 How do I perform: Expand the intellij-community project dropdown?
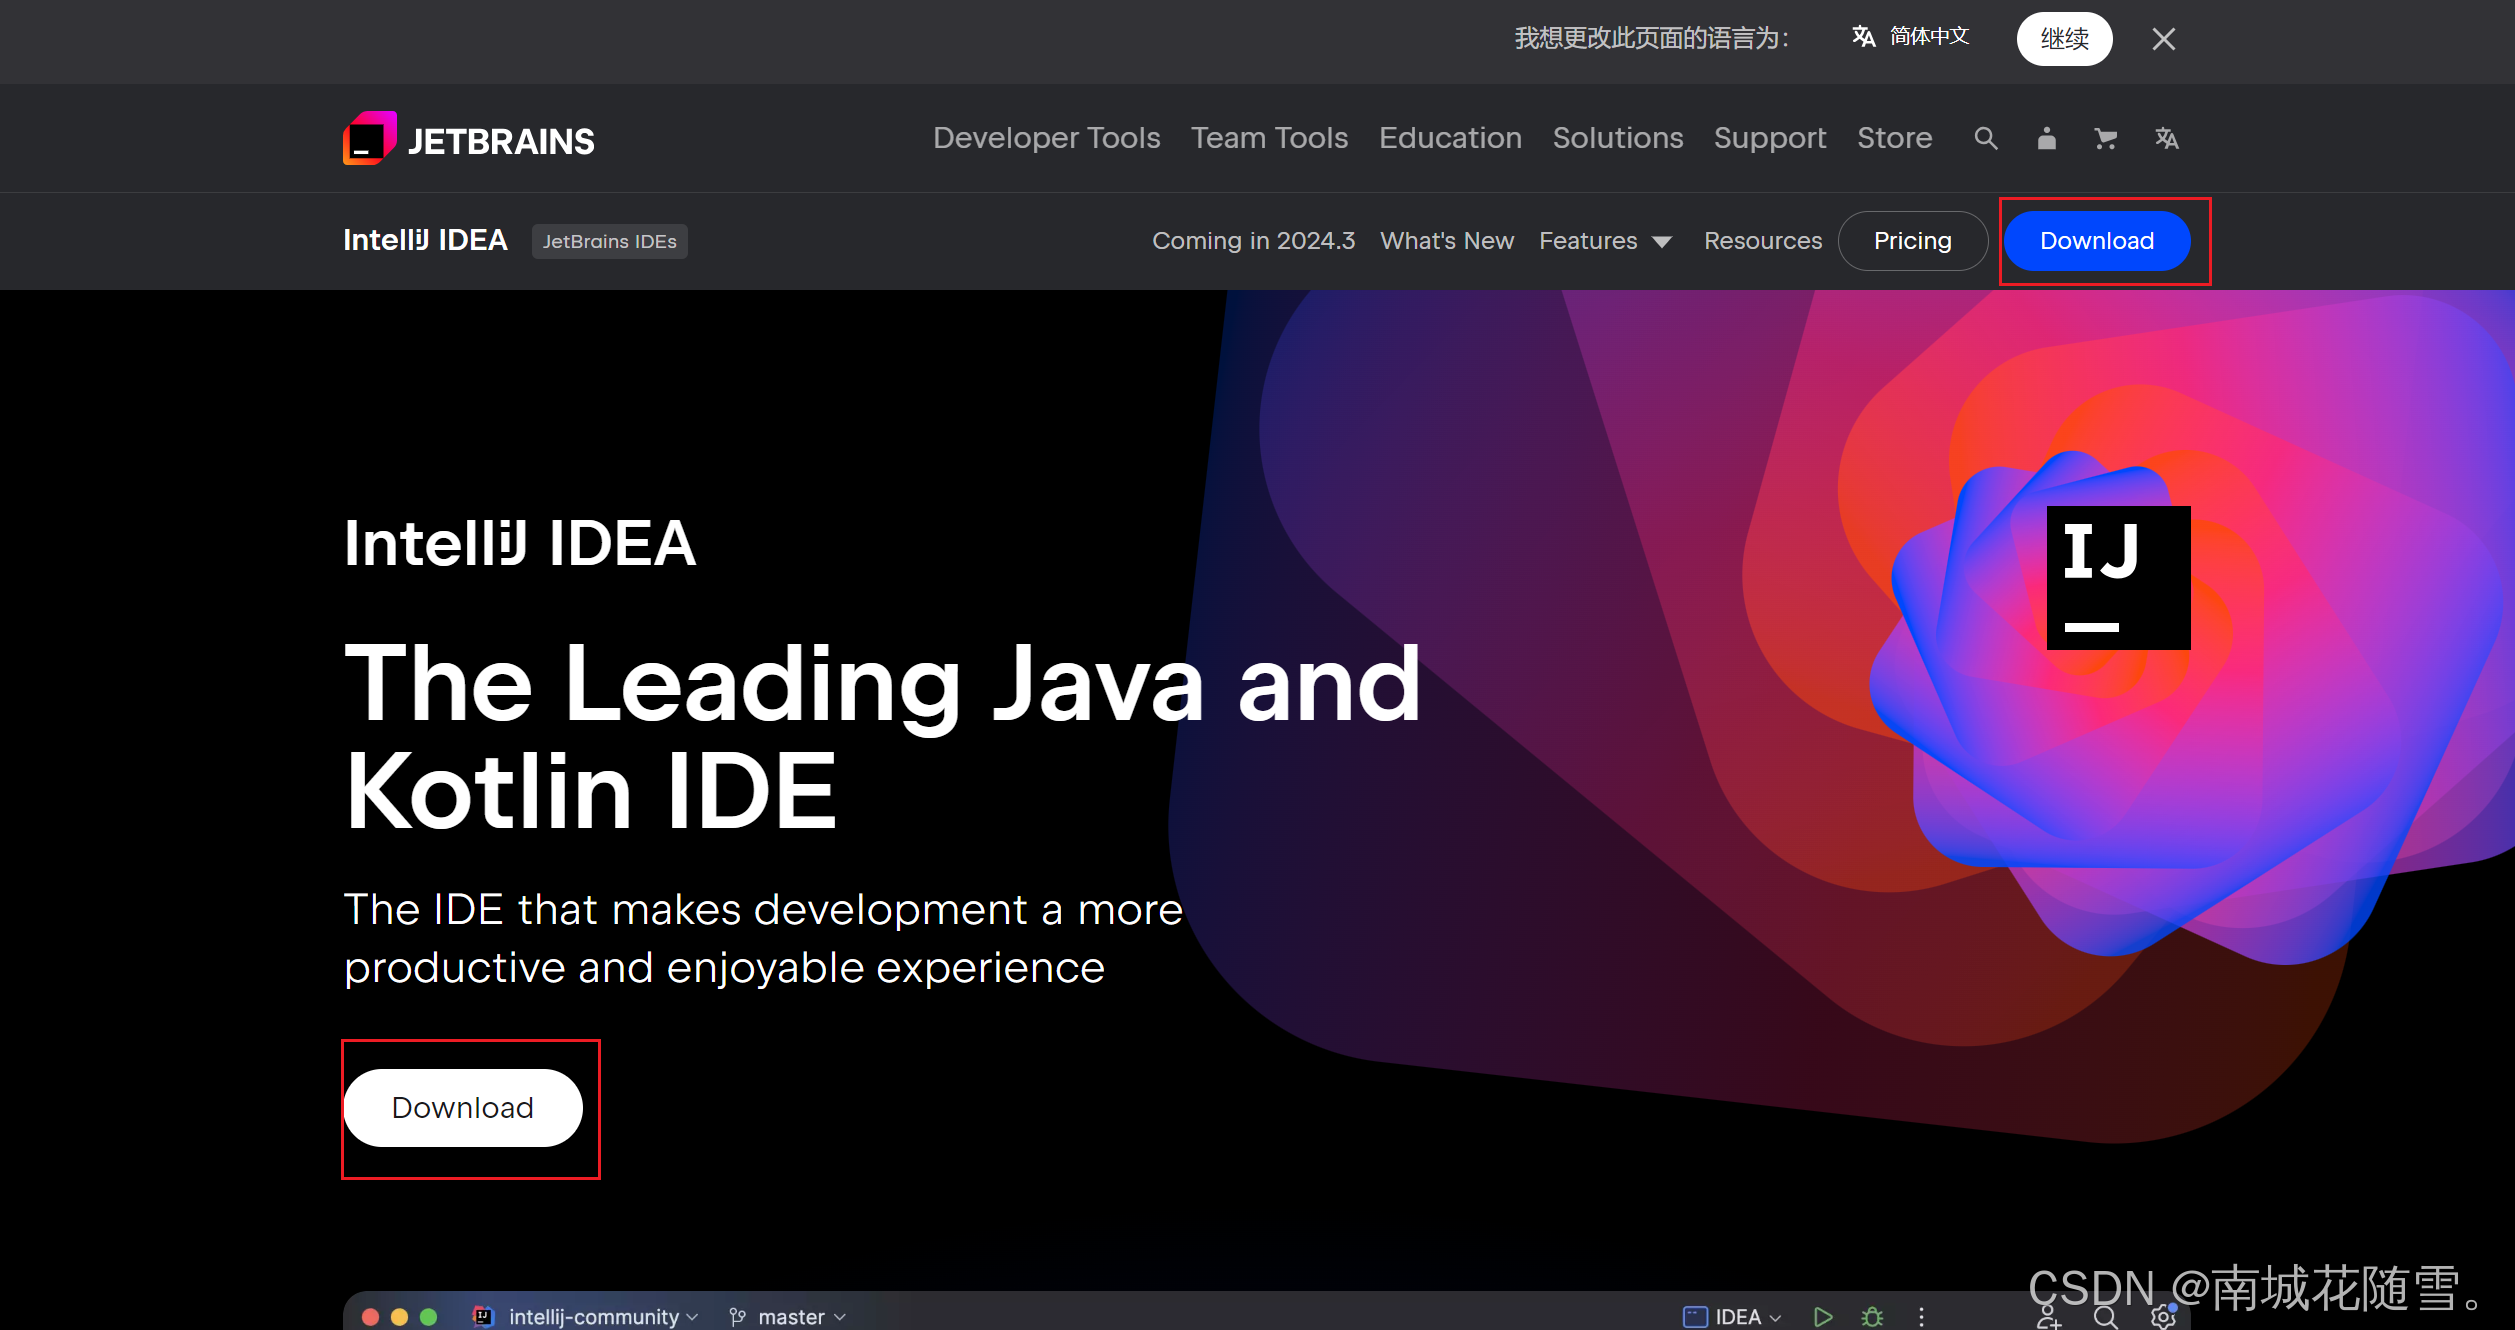pyautogui.click(x=602, y=1317)
